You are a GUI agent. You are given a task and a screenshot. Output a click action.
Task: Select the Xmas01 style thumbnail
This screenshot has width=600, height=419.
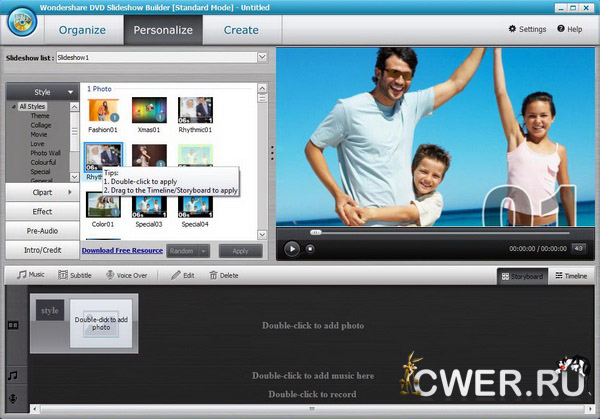click(x=149, y=111)
